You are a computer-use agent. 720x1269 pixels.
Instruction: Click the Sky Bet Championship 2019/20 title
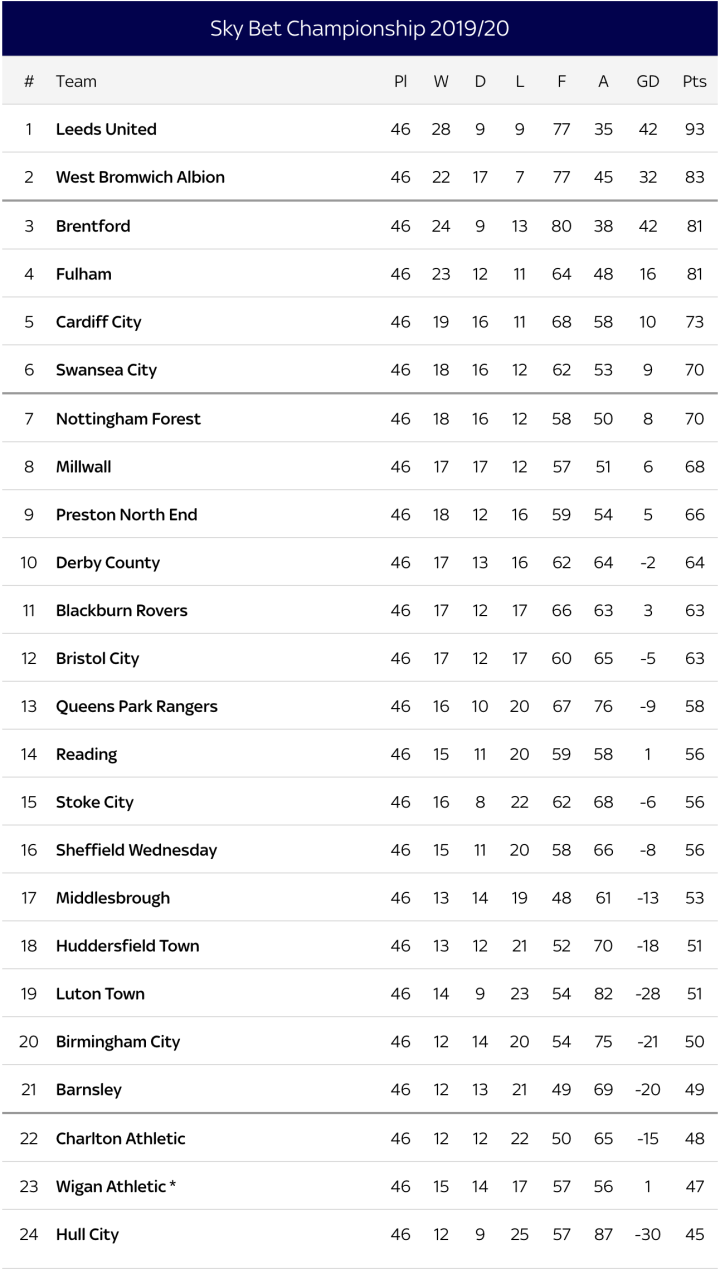coord(360,29)
